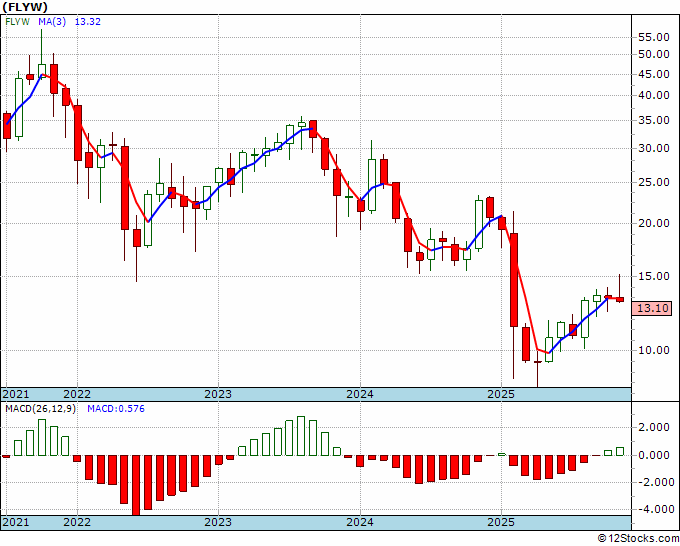Click 2025 on the MACD timeline

pyautogui.click(x=501, y=522)
